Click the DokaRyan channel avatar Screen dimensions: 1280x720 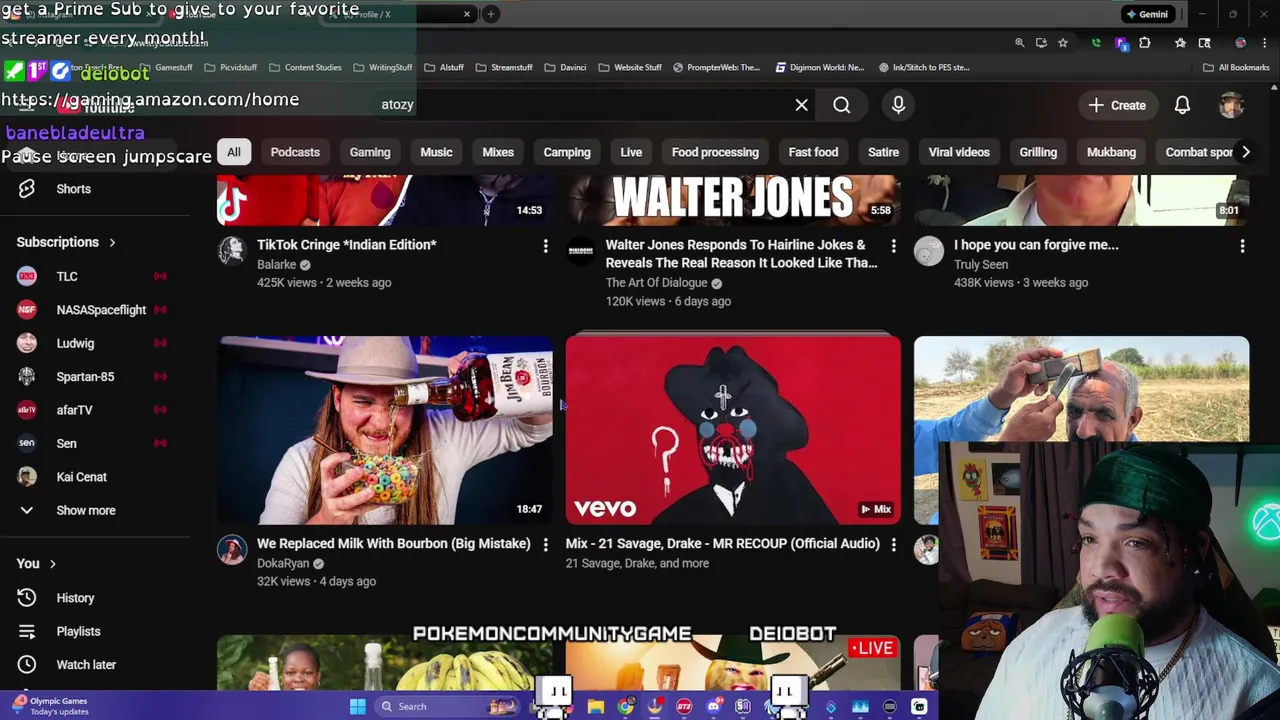point(232,550)
